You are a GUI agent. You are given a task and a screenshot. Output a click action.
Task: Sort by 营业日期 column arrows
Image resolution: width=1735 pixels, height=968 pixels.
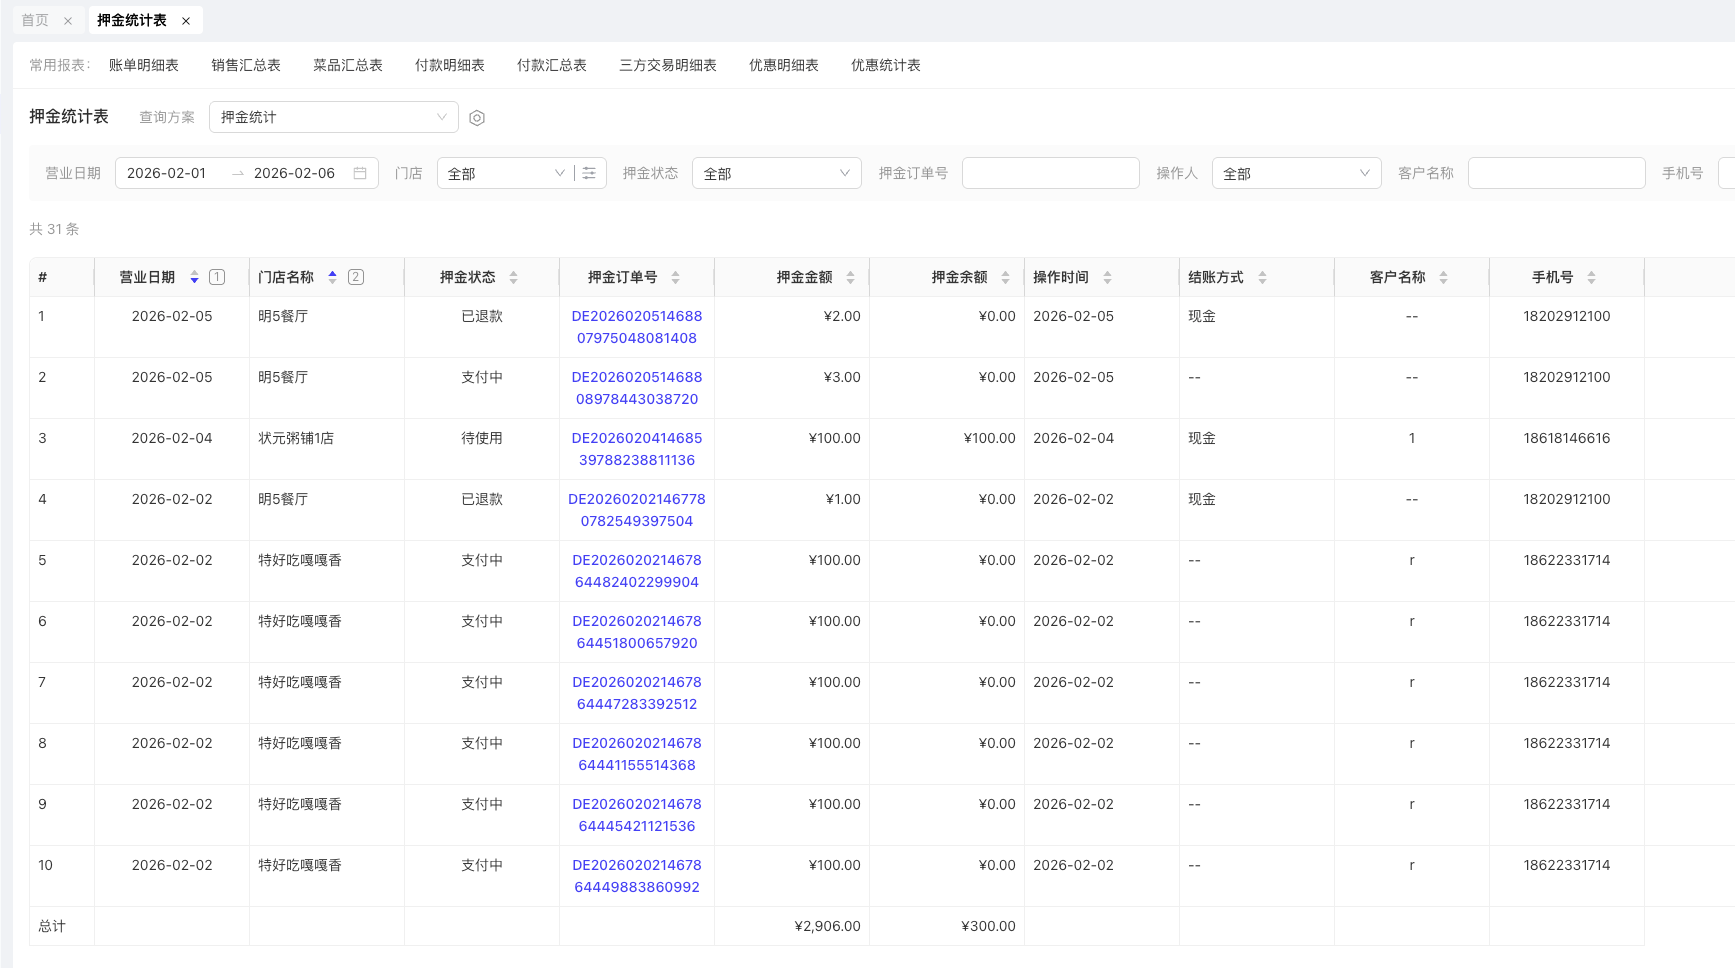(194, 277)
